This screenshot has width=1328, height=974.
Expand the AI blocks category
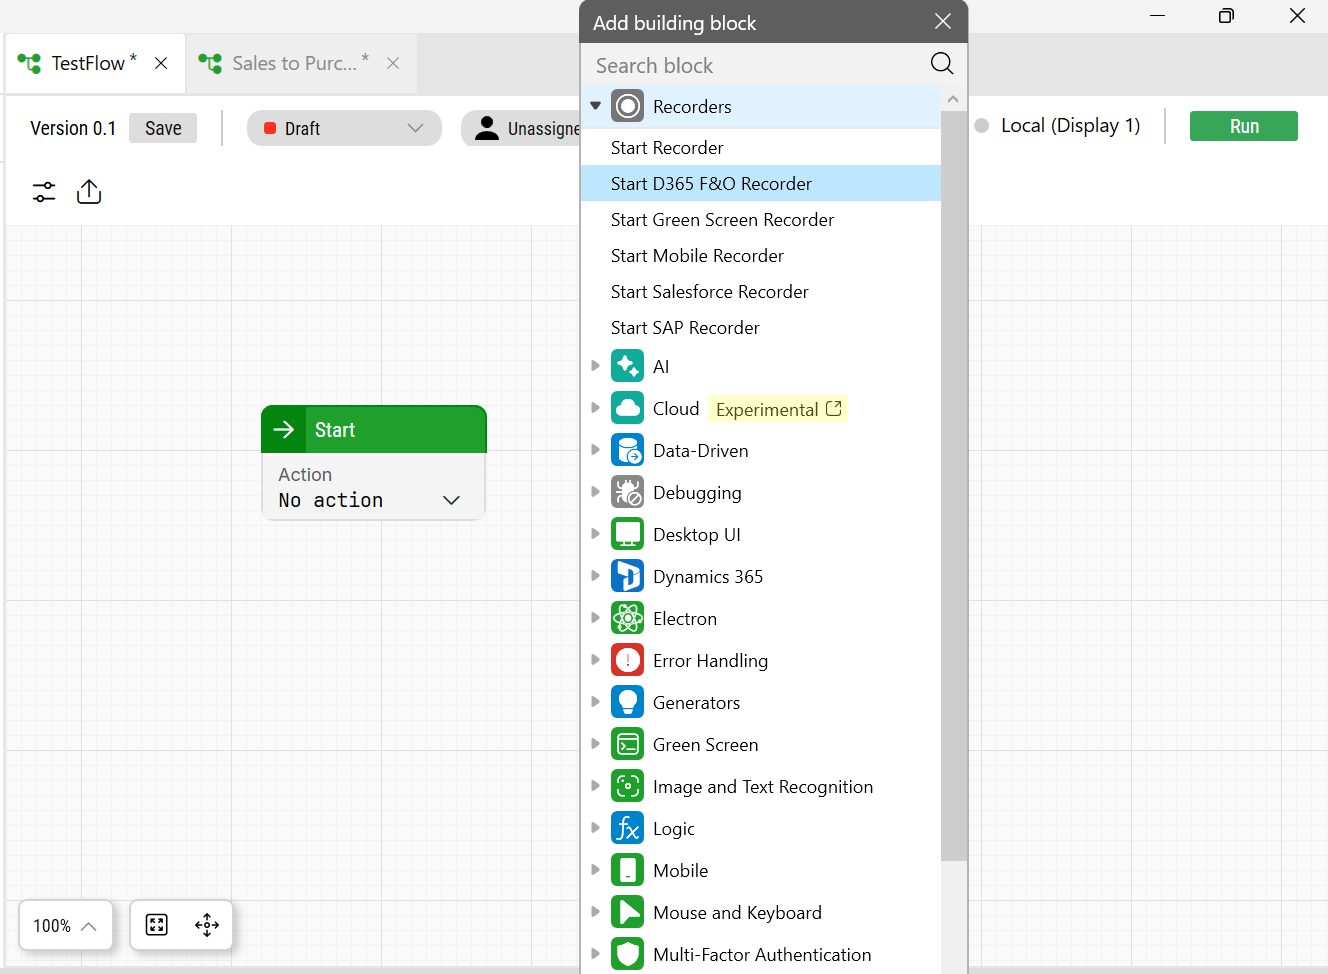596,366
